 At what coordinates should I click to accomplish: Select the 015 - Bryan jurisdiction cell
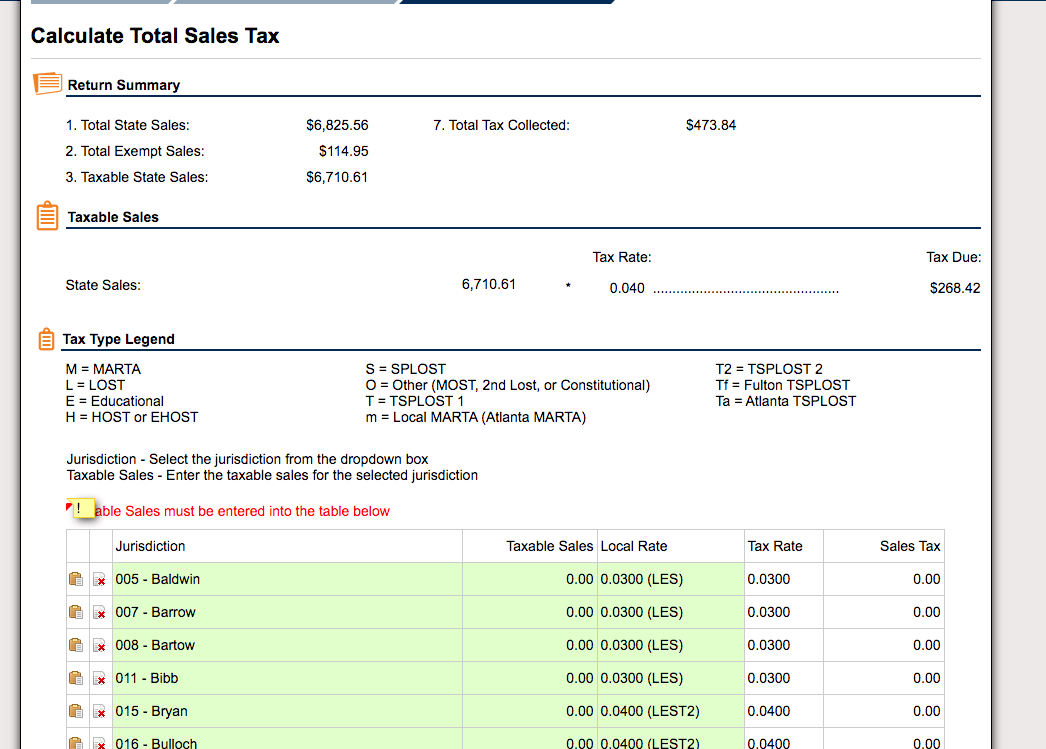[288, 711]
